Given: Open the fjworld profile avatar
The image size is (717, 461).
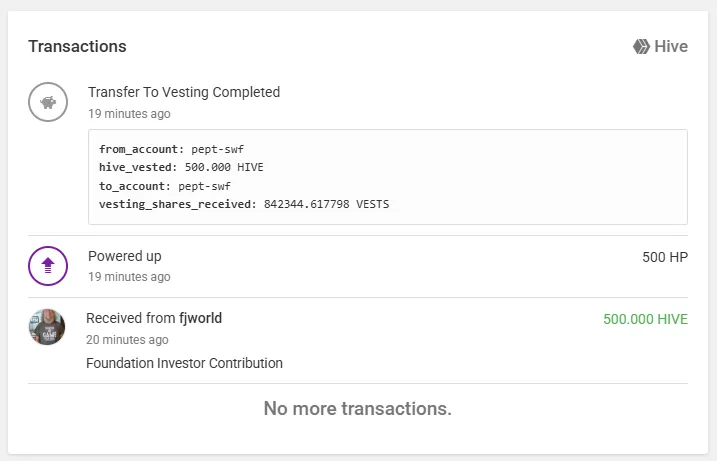Looking at the screenshot, I should (x=47, y=327).
